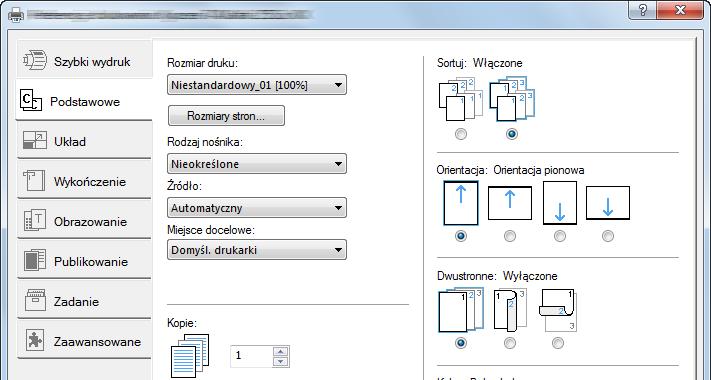Switch to the Układ tab
This screenshot has width=711, height=380.
pyautogui.click(x=84, y=141)
